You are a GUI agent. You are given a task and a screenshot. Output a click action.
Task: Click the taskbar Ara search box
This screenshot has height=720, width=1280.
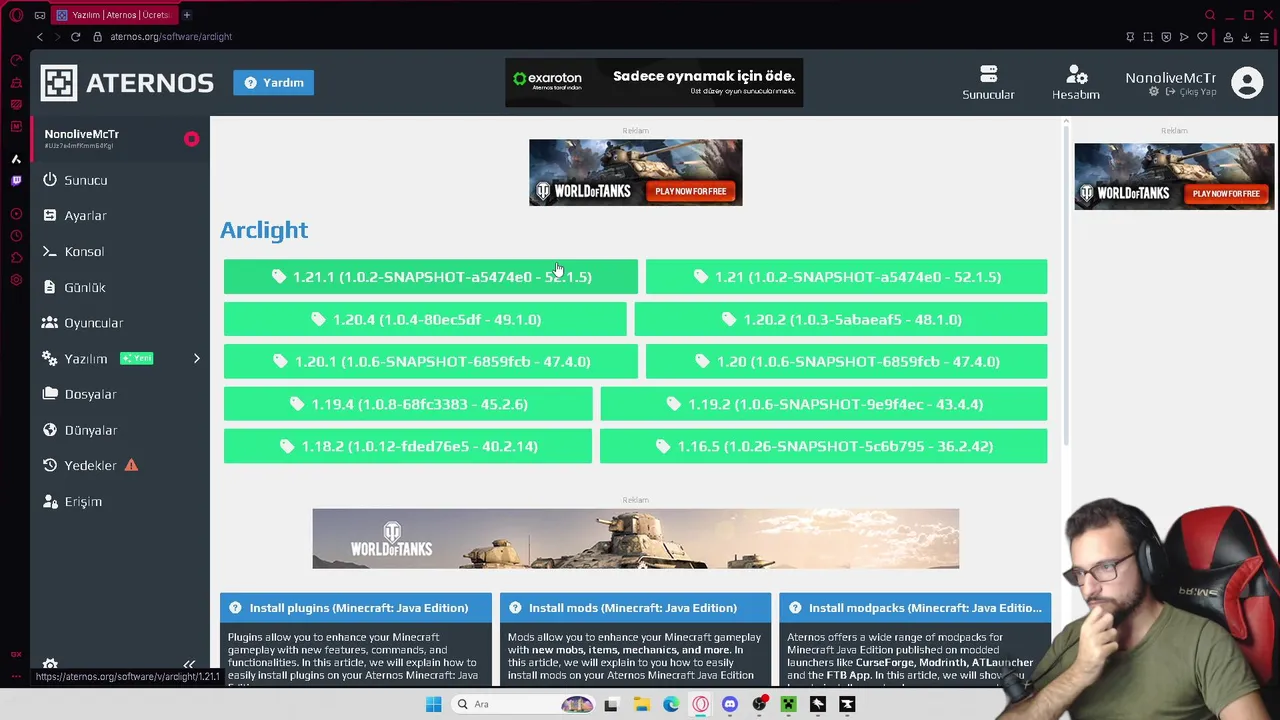coord(521,704)
